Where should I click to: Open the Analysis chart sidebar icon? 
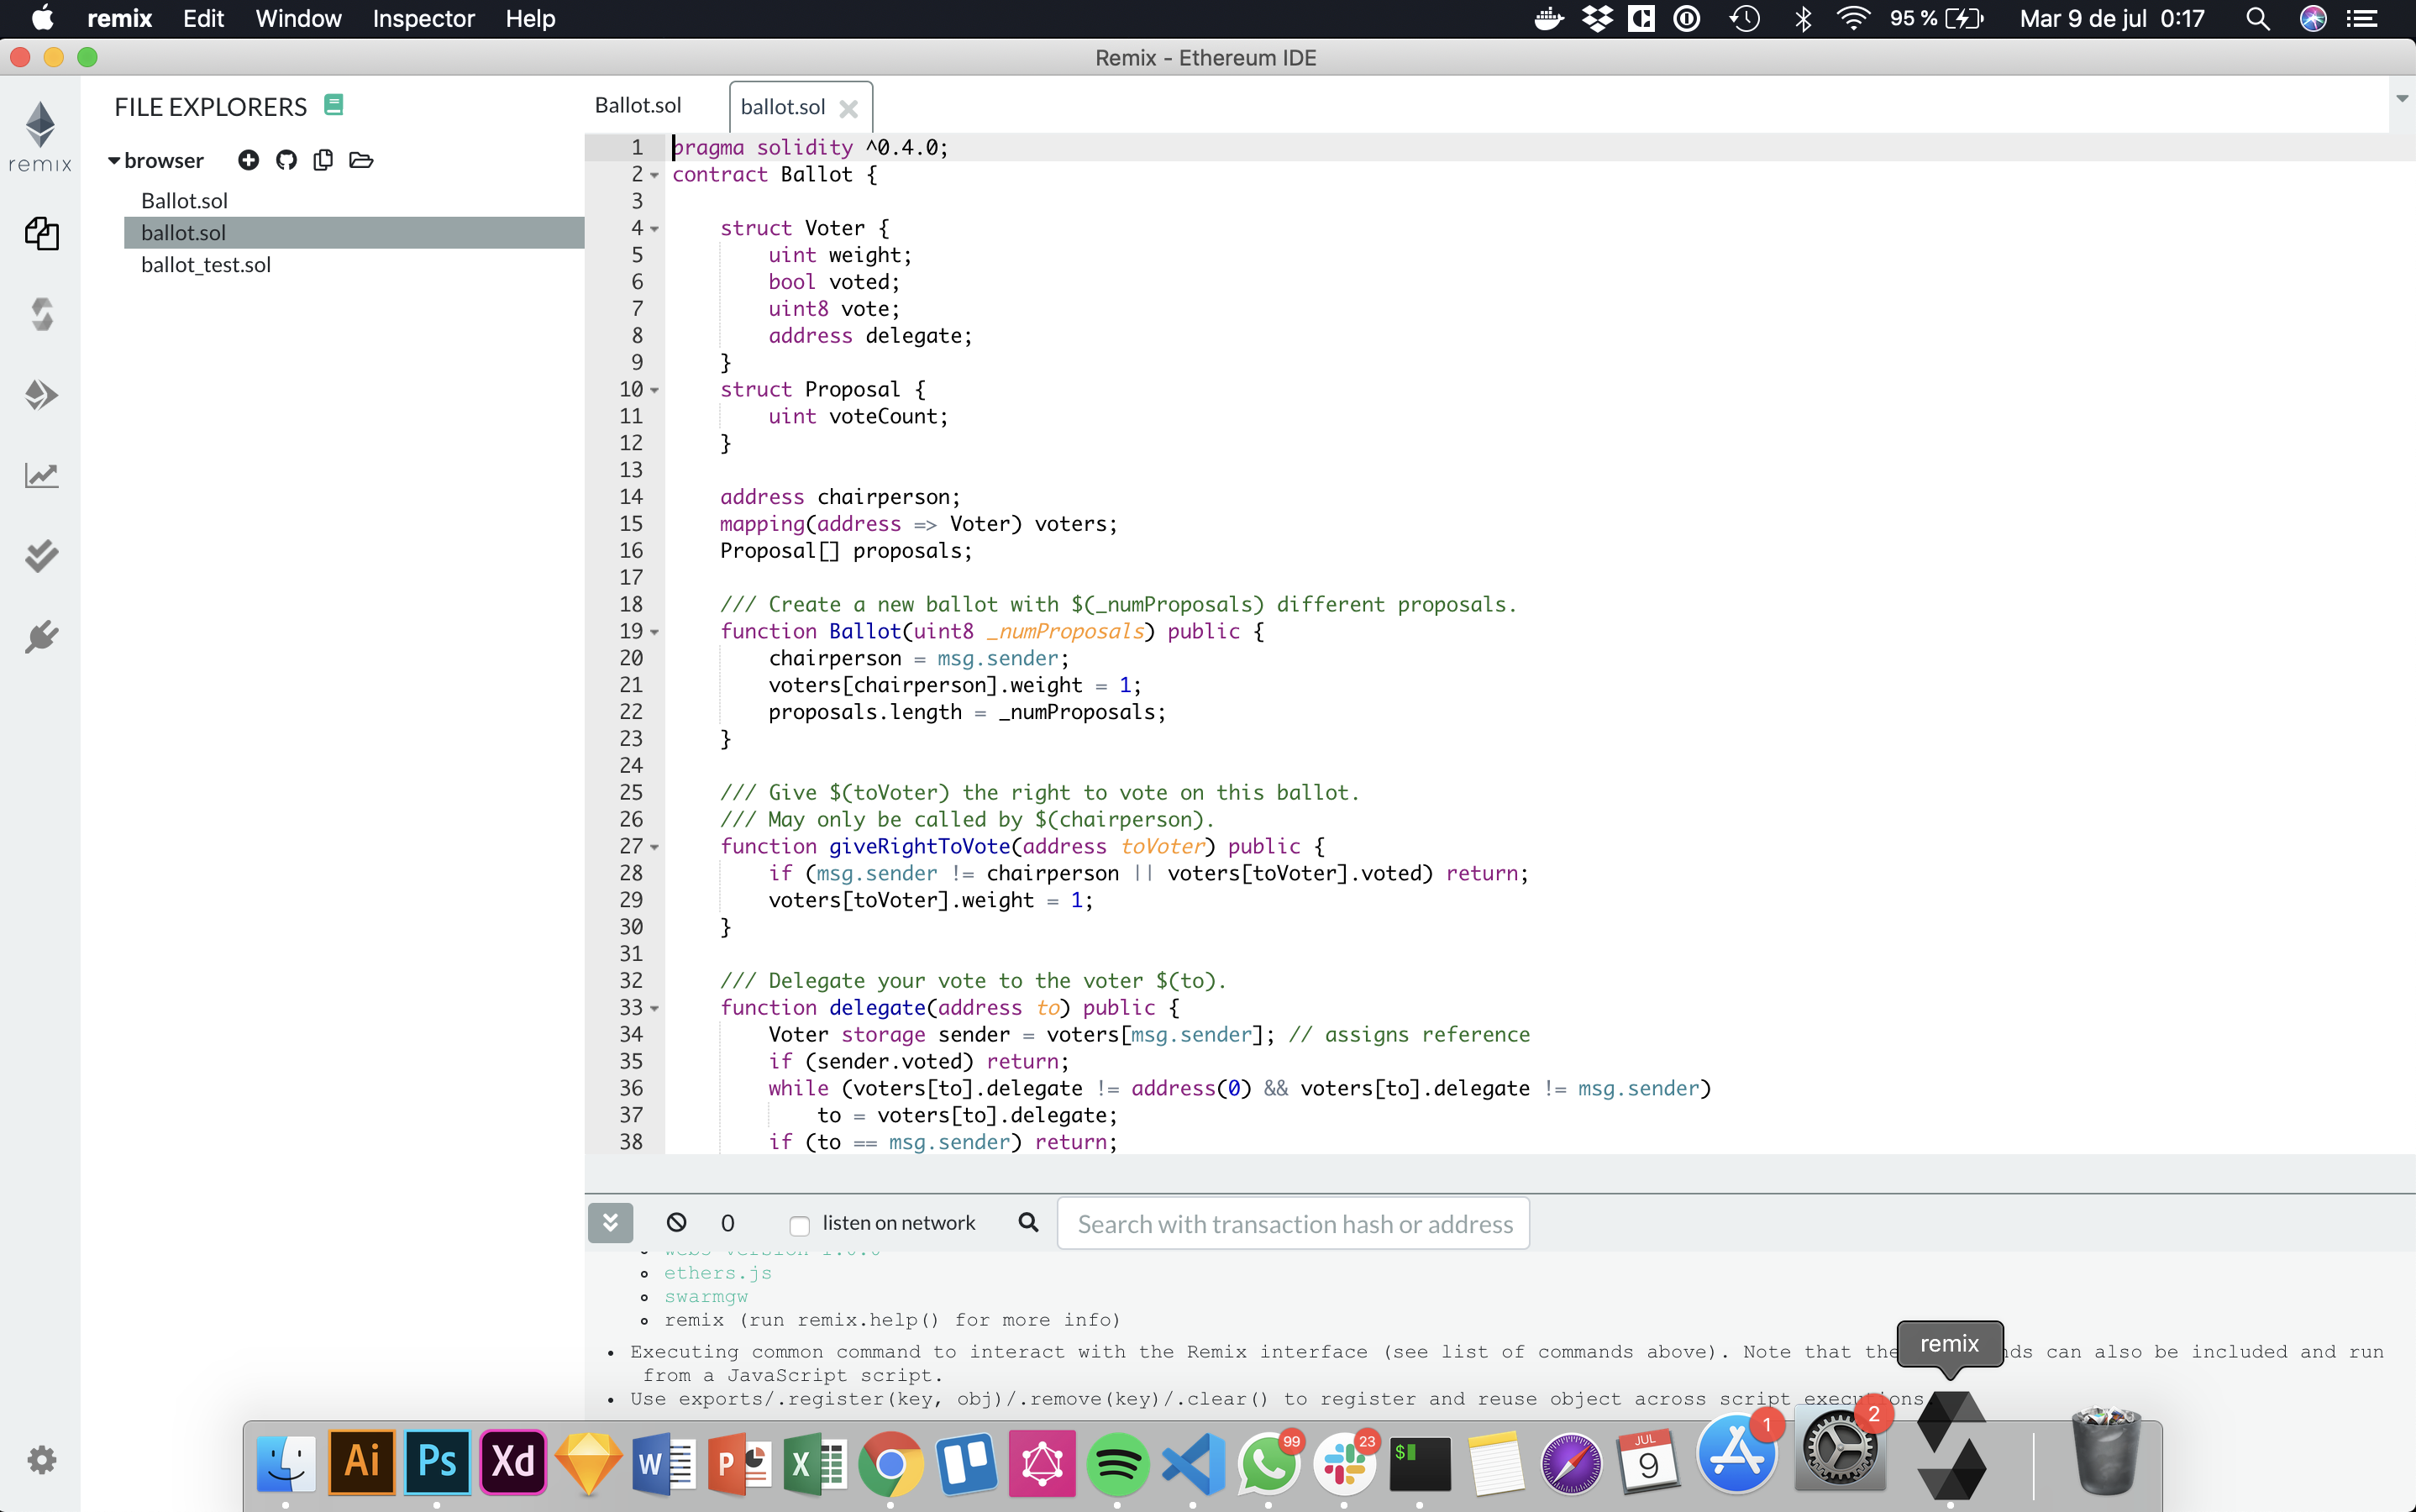pos(41,475)
